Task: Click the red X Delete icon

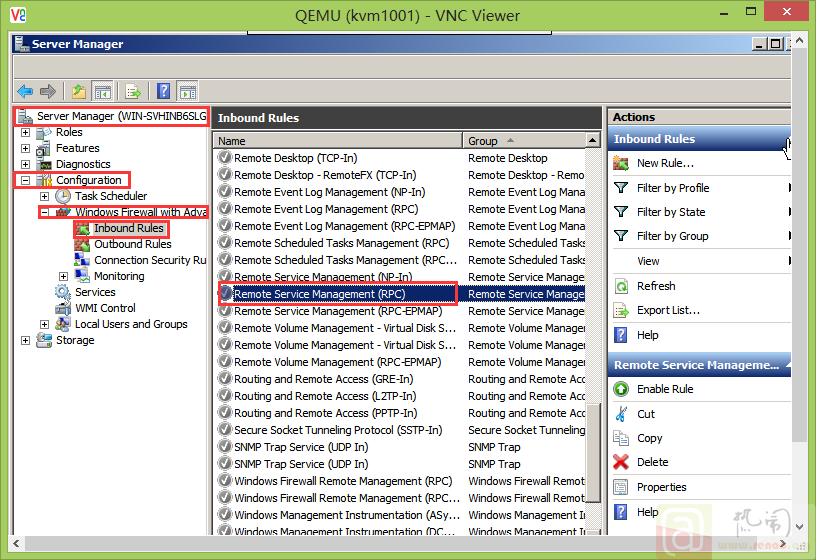Action: tap(621, 462)
